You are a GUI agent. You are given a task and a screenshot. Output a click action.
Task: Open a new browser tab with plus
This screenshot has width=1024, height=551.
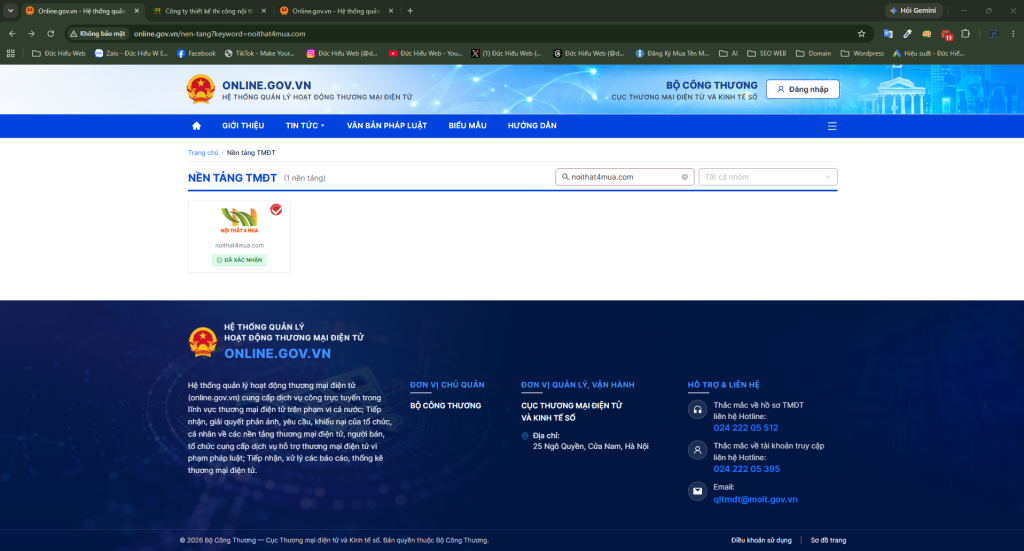pos(410,11)
